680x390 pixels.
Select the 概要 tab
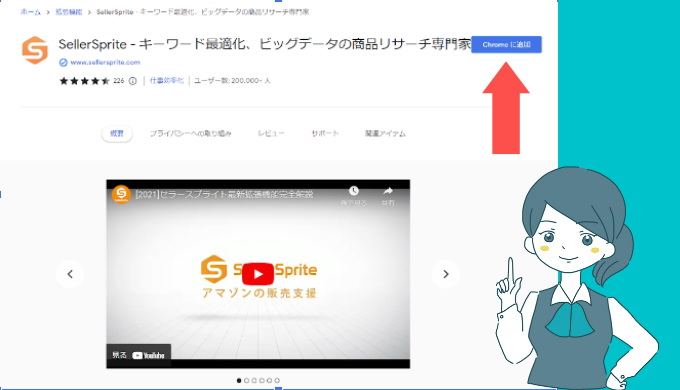pos(117,134)
